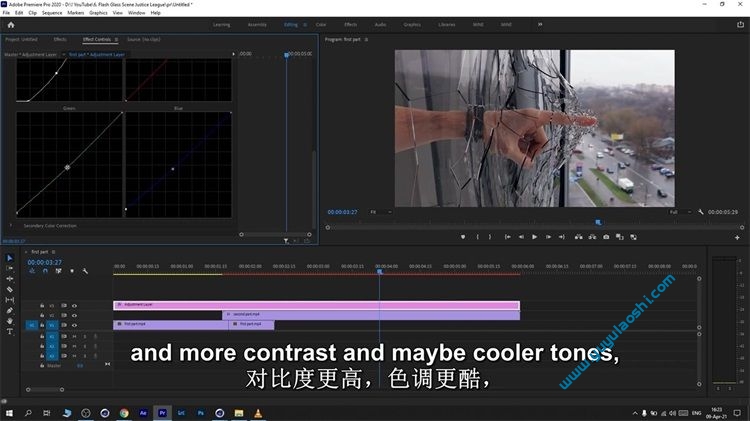Screen dimensions: 750x421
Task: Click Mark Out in Program monitor
Action: click(x=490, y=237)
